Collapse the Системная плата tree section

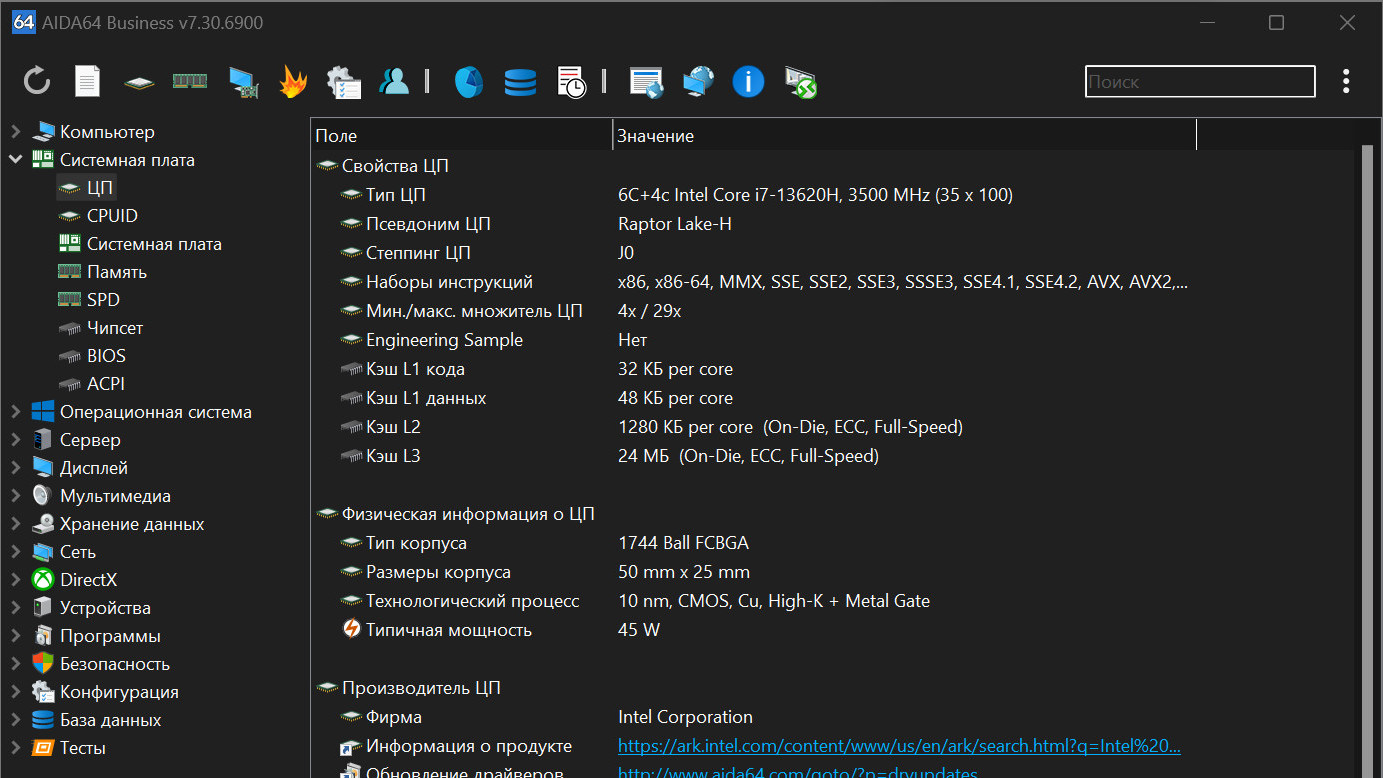16,160
